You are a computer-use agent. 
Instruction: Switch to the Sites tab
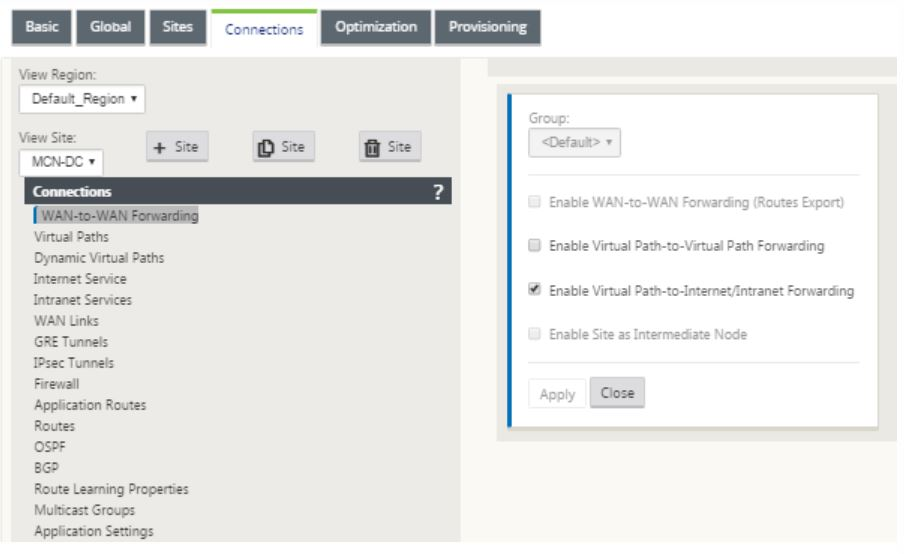[x=178, y=27]
